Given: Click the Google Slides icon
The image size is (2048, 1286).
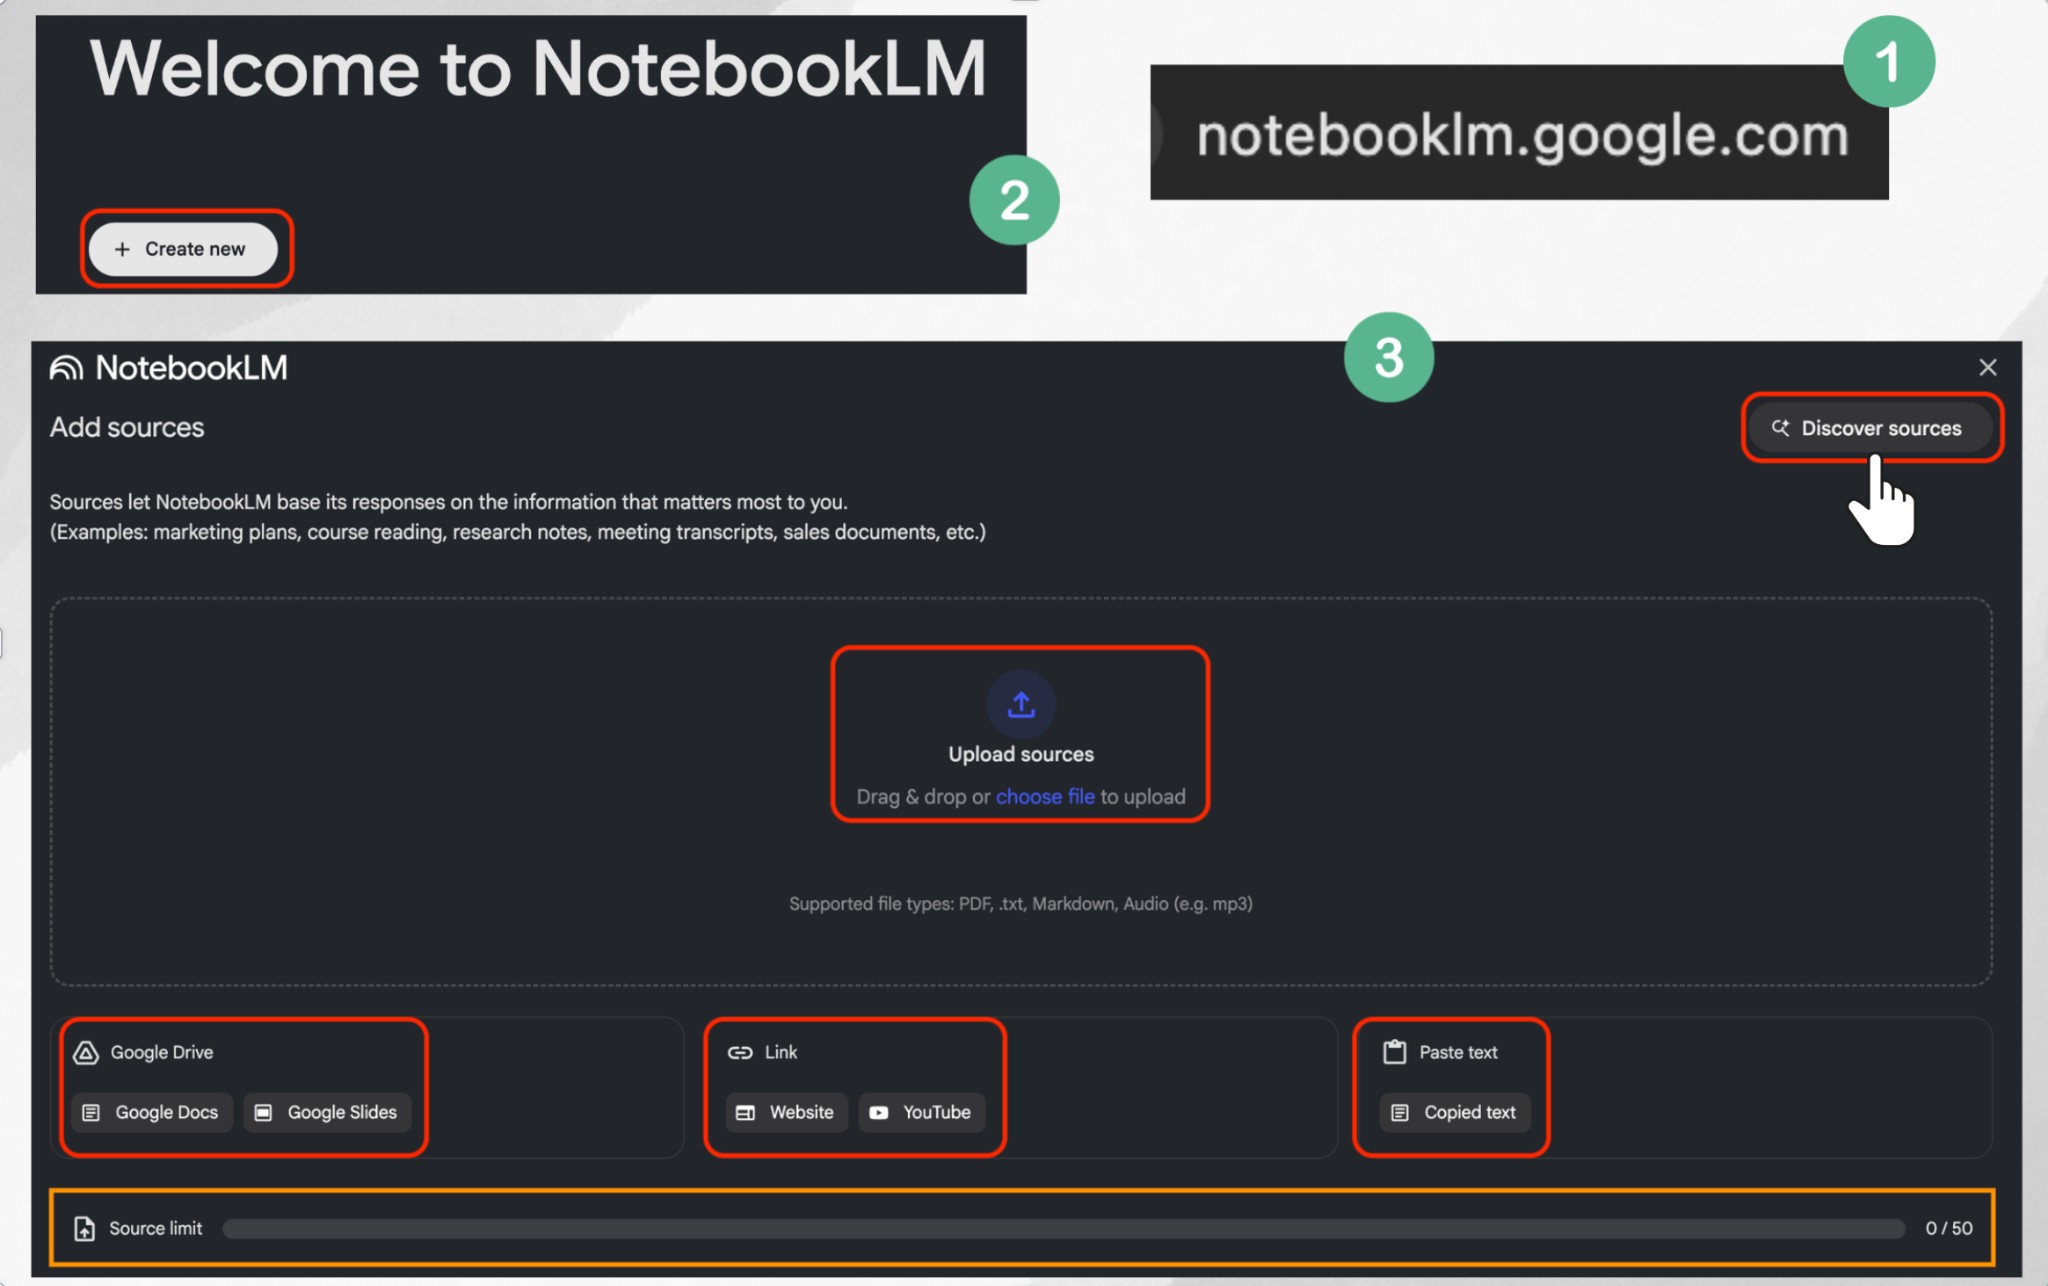Looking at the screenshot, I should point(264,1112).
